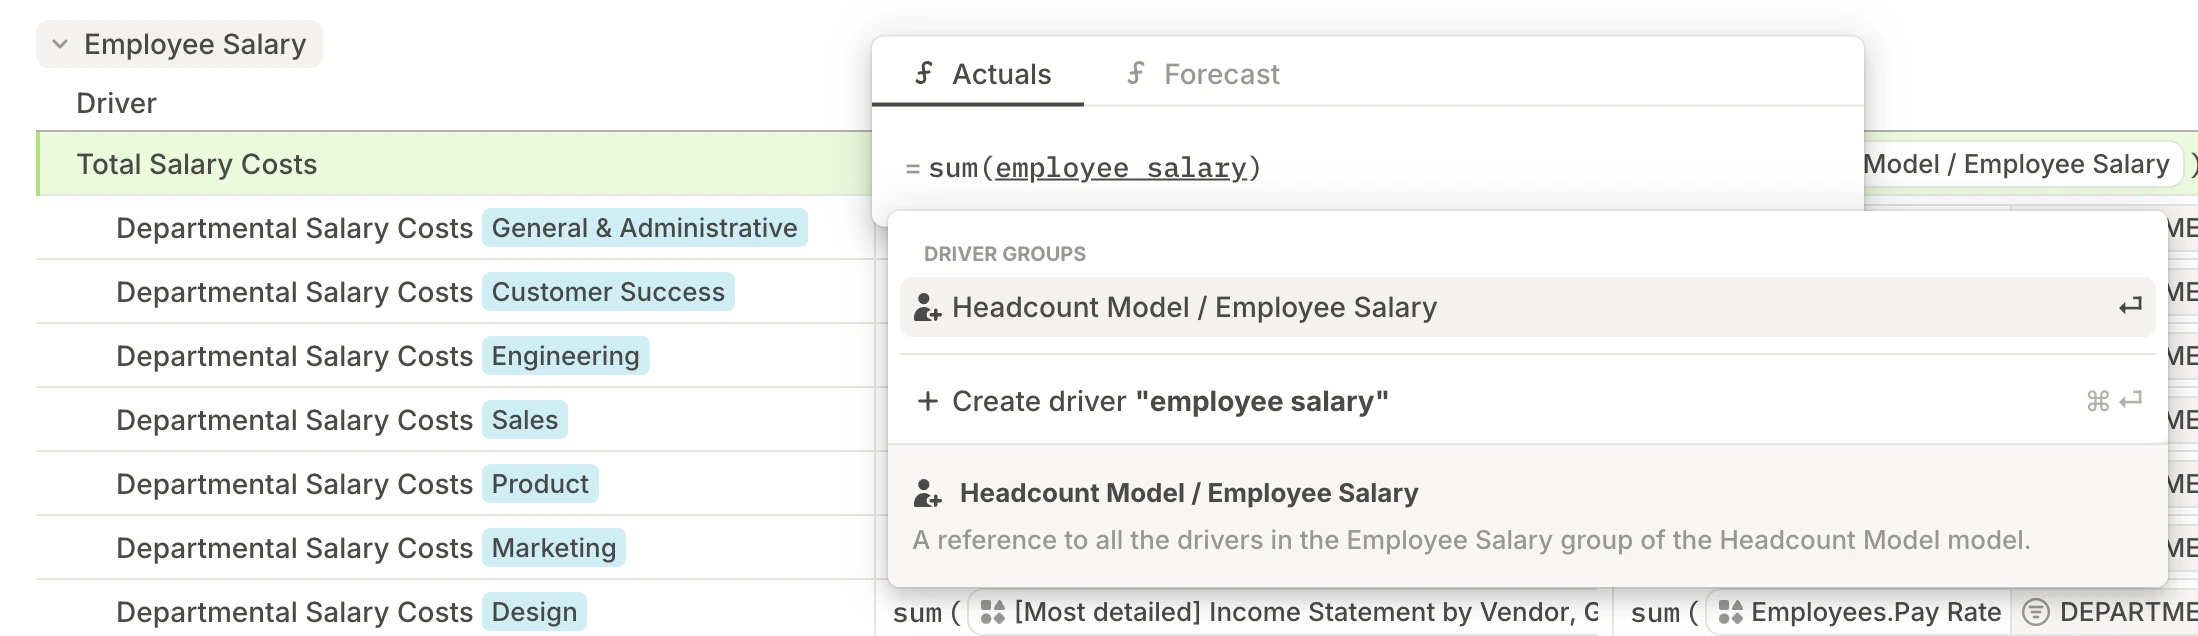The image size is (2198, 636).
Task: Select Departmental Salary Costs row for Marketing
Action: click(455, 548)
